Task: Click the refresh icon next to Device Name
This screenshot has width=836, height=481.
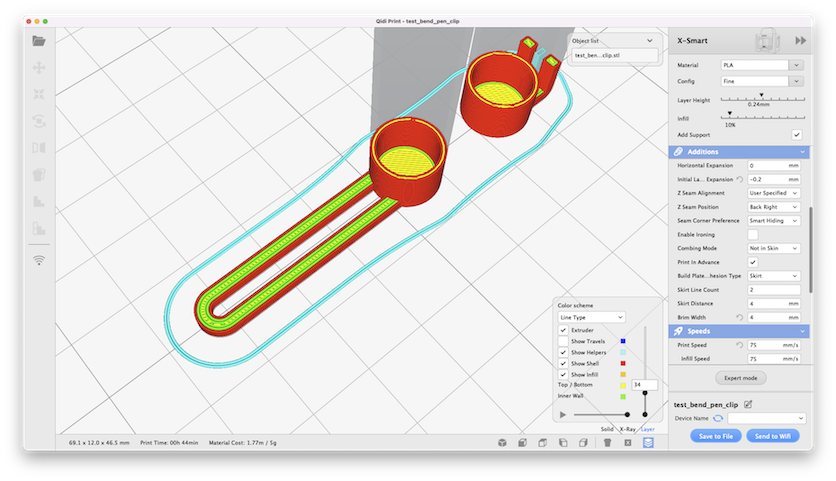Action: tap(718, 418)
